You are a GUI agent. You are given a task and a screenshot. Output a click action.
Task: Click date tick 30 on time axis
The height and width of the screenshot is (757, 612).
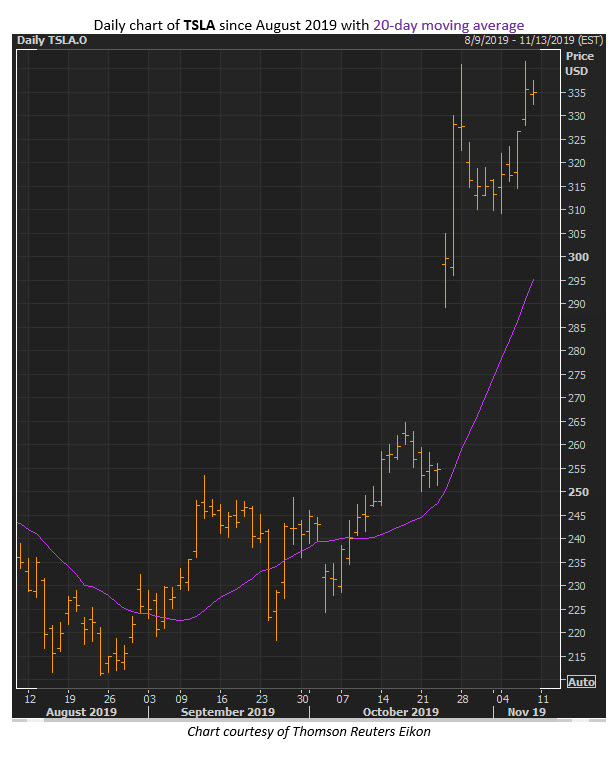pos(302,699)
